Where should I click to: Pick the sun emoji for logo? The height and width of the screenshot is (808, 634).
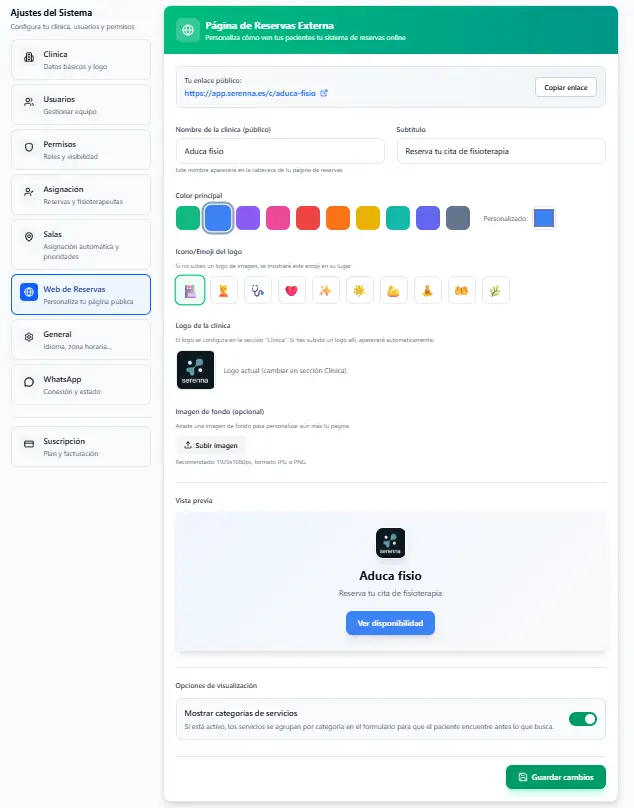click(360, 290)
